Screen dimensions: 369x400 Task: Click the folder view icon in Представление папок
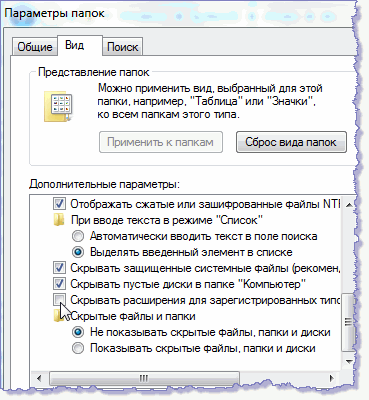58,106
